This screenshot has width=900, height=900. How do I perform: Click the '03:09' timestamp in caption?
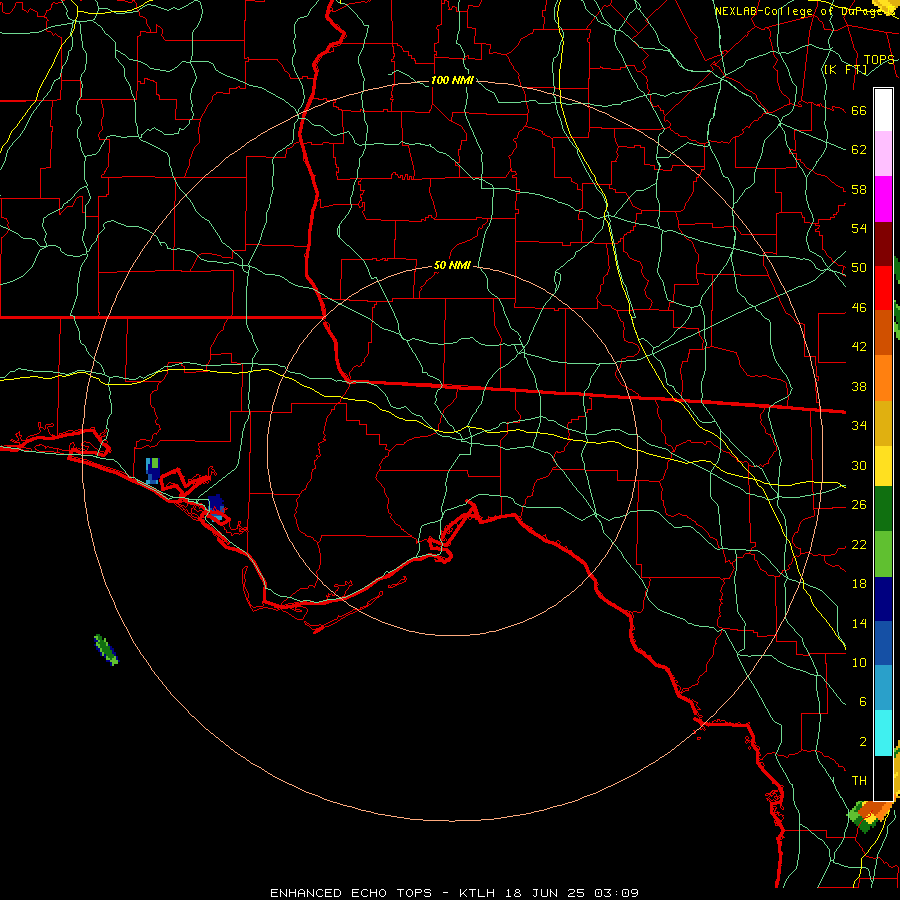coord(616,893)
